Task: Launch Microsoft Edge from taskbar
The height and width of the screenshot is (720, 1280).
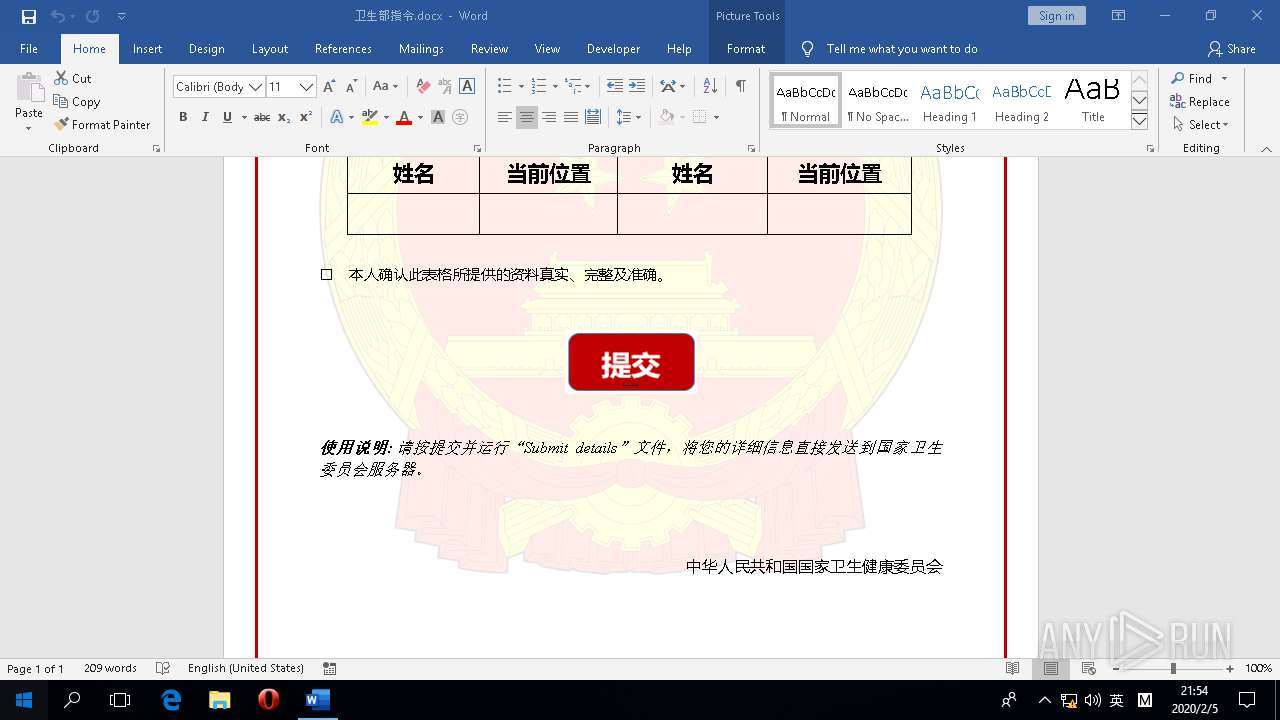Action: (x=171, y=700)
